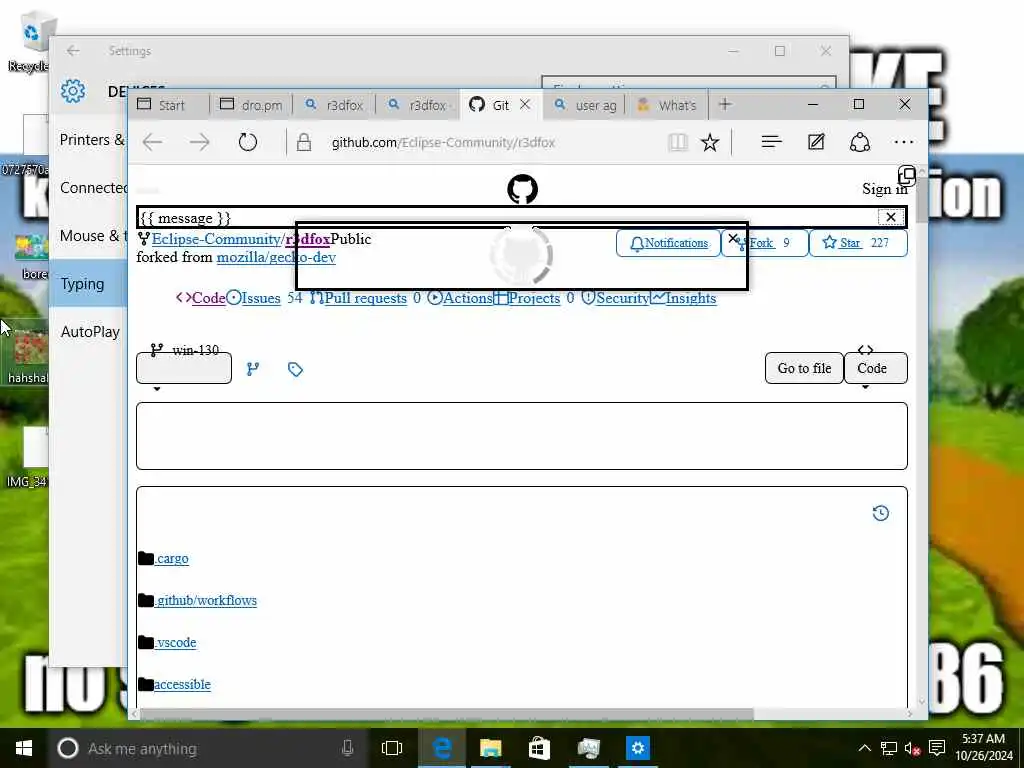The image size is (1024, 768).
Task: View repository tags icon
Action: pos(295,370)
